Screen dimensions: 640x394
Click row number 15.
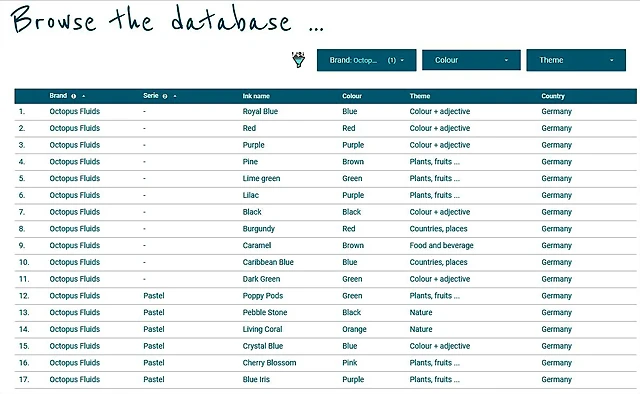pyautogui.click(x=24, y=346)
